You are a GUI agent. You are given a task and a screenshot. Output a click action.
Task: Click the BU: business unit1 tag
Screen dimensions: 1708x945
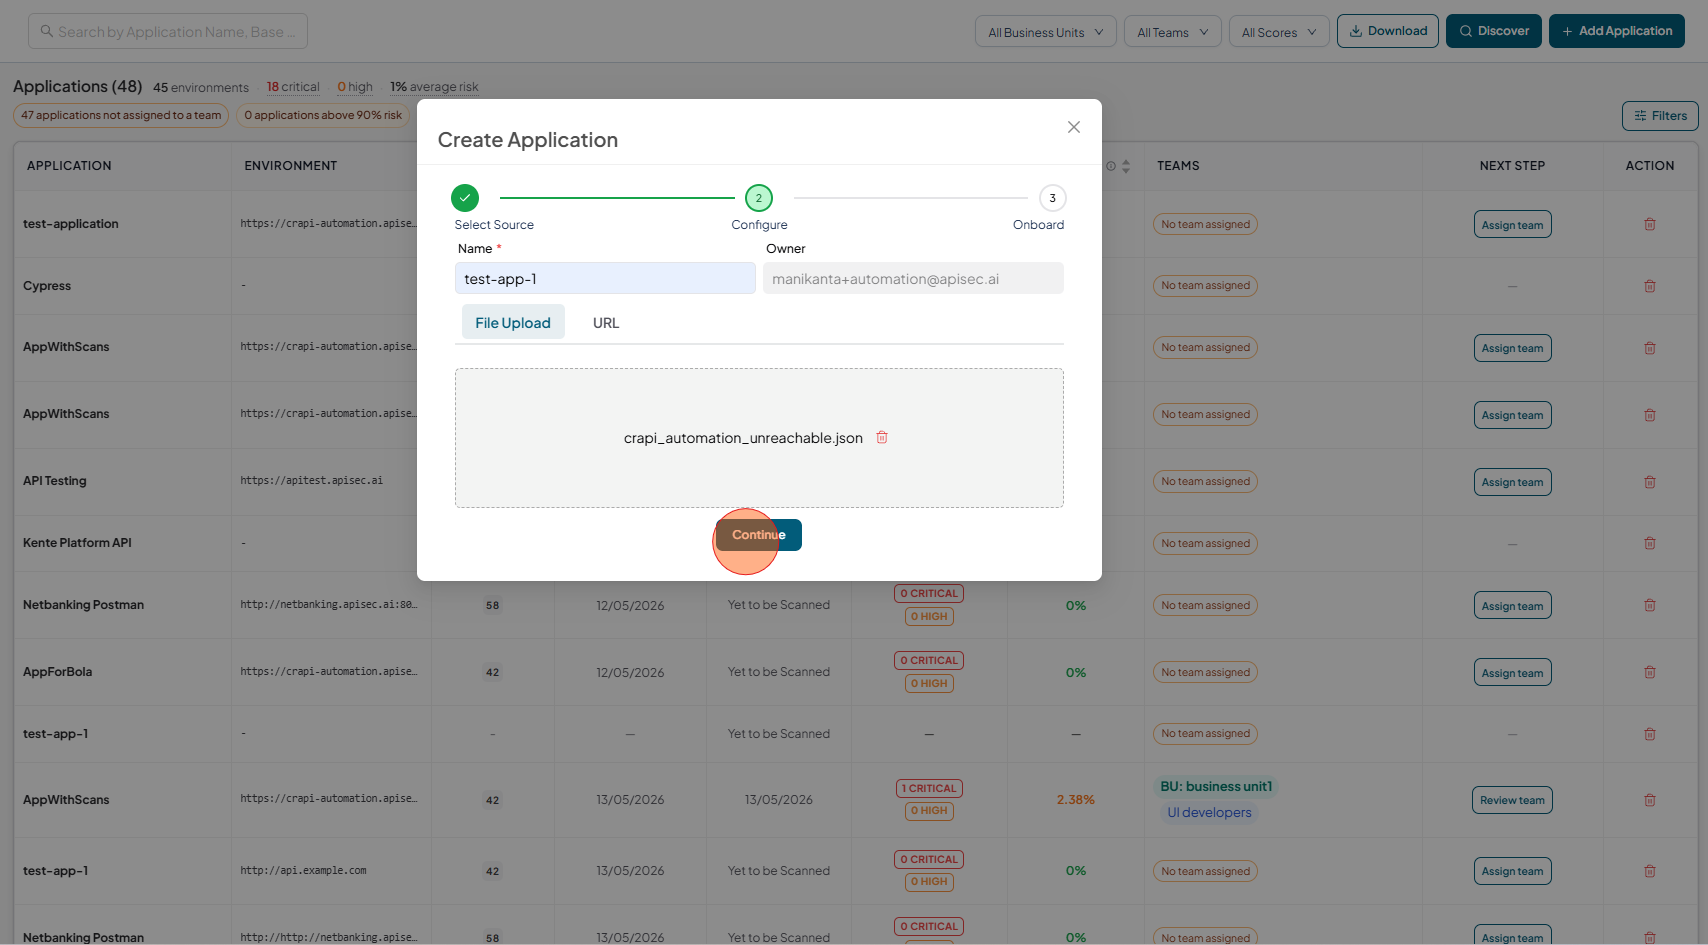click(1216, 787)
